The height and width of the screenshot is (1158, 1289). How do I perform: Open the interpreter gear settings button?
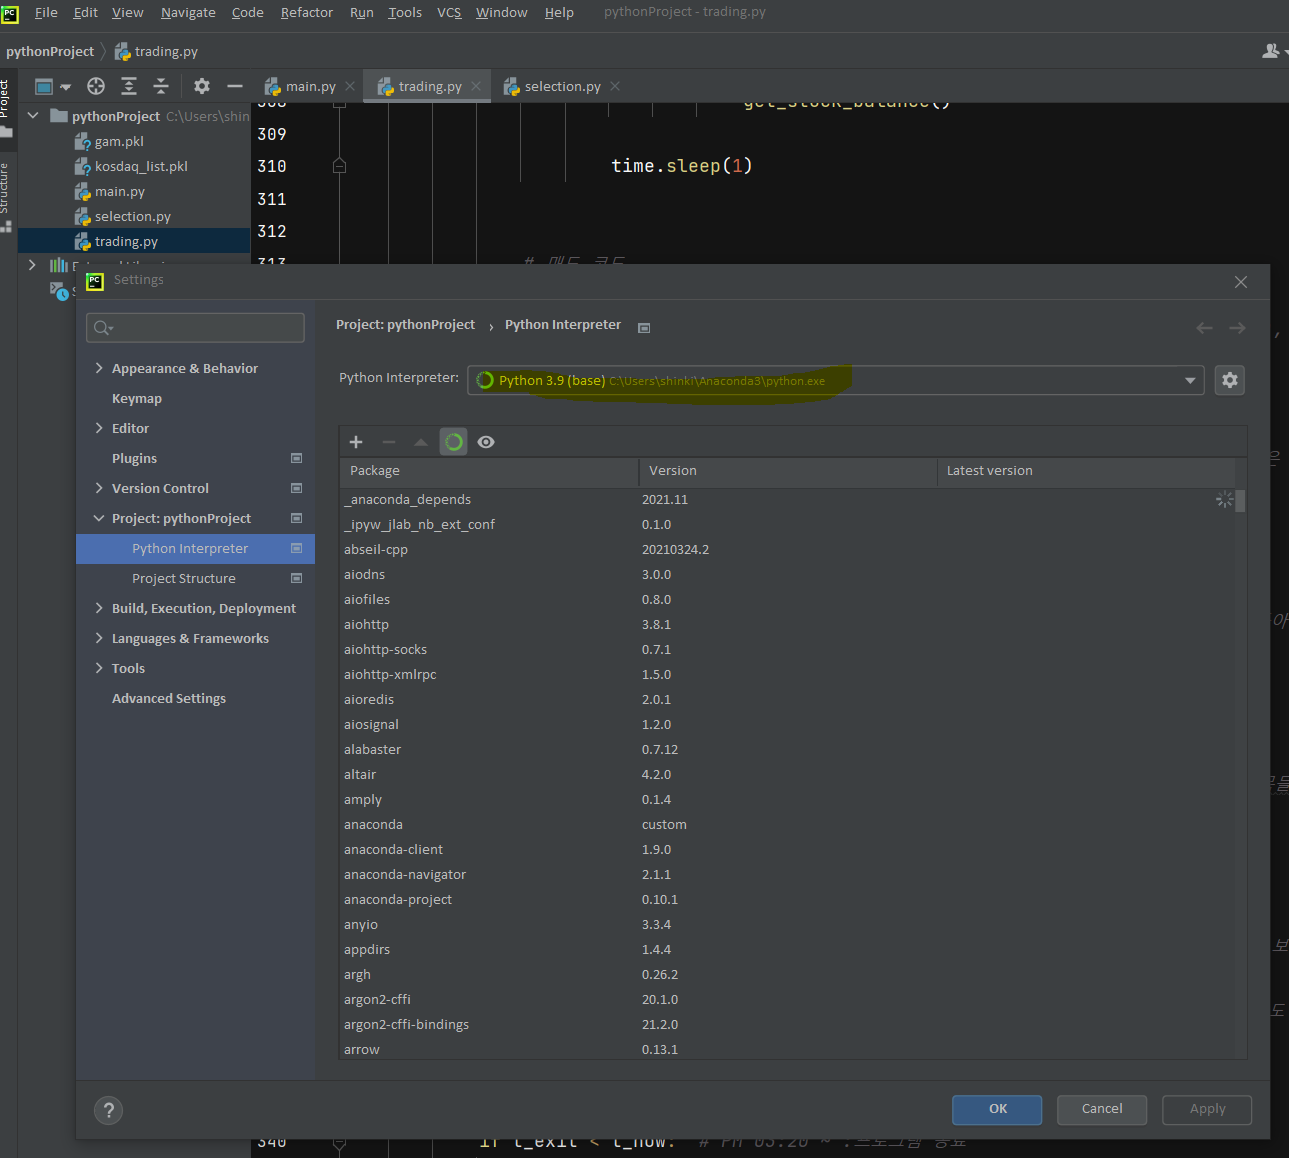[x=1230, y=380]
